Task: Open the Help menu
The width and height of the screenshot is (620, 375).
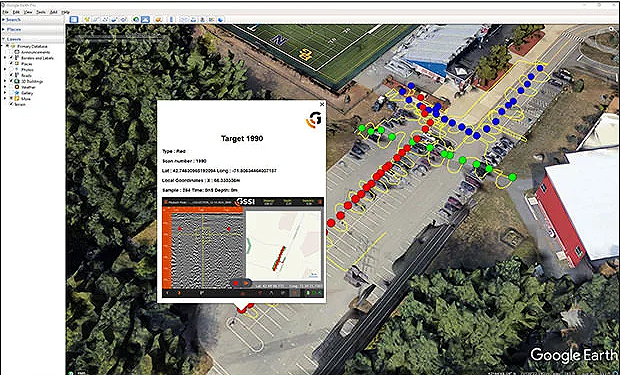Action: 65,12
